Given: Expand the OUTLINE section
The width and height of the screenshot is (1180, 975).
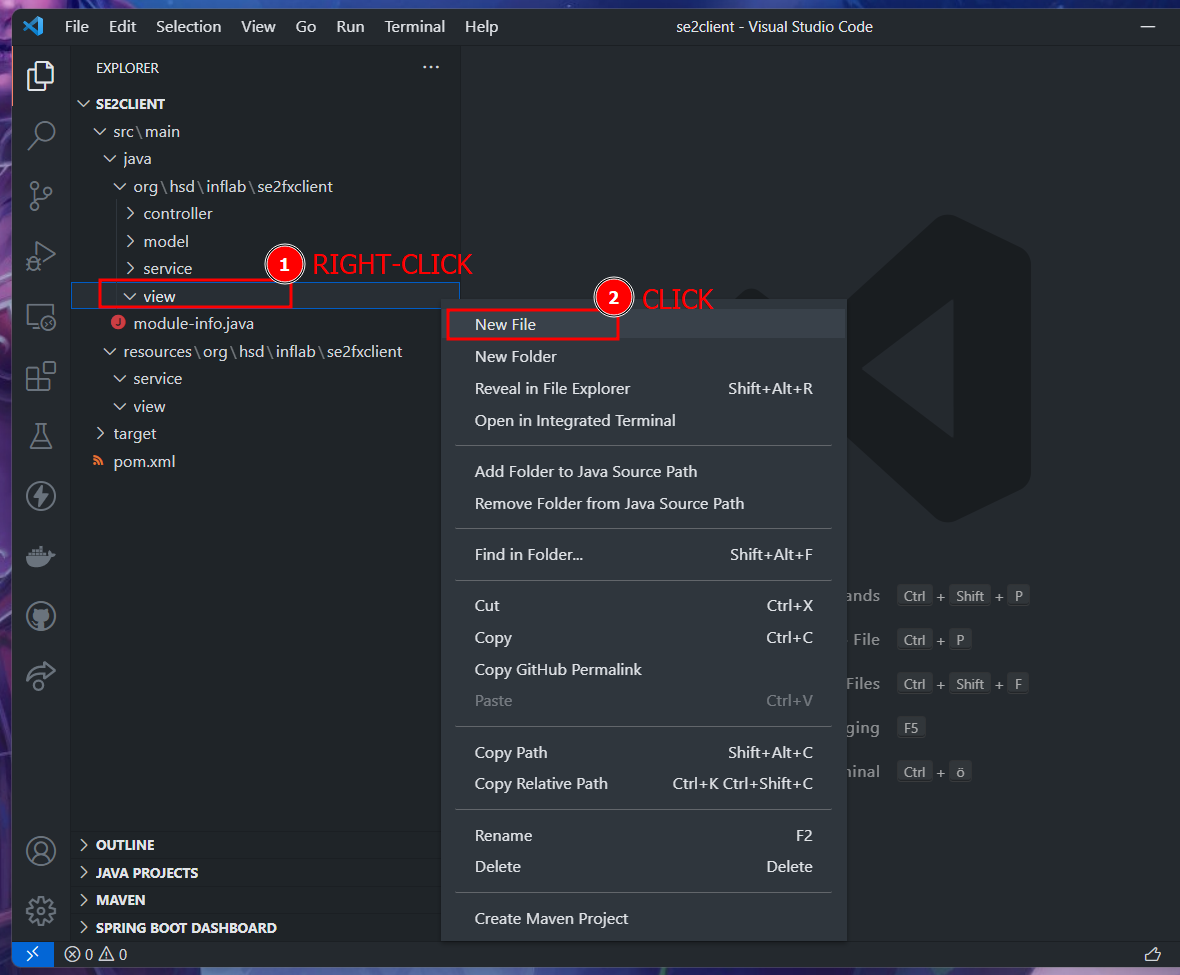Looking at the screenshot, I should tap(84, 845).
